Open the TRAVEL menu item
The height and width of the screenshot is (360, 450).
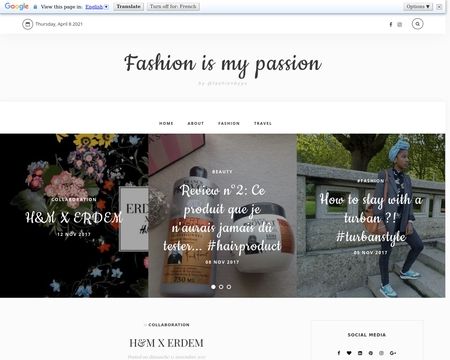pyautogui.click(x=263, y=123)
